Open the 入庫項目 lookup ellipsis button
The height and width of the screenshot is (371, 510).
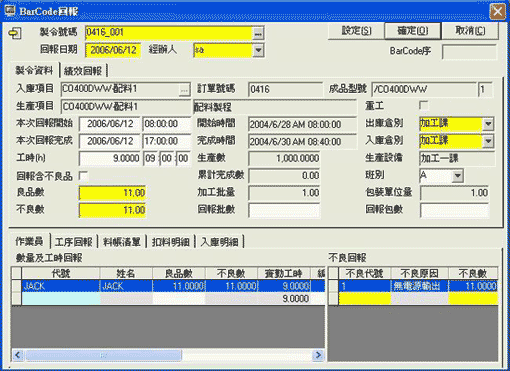[x=184, y=90]
